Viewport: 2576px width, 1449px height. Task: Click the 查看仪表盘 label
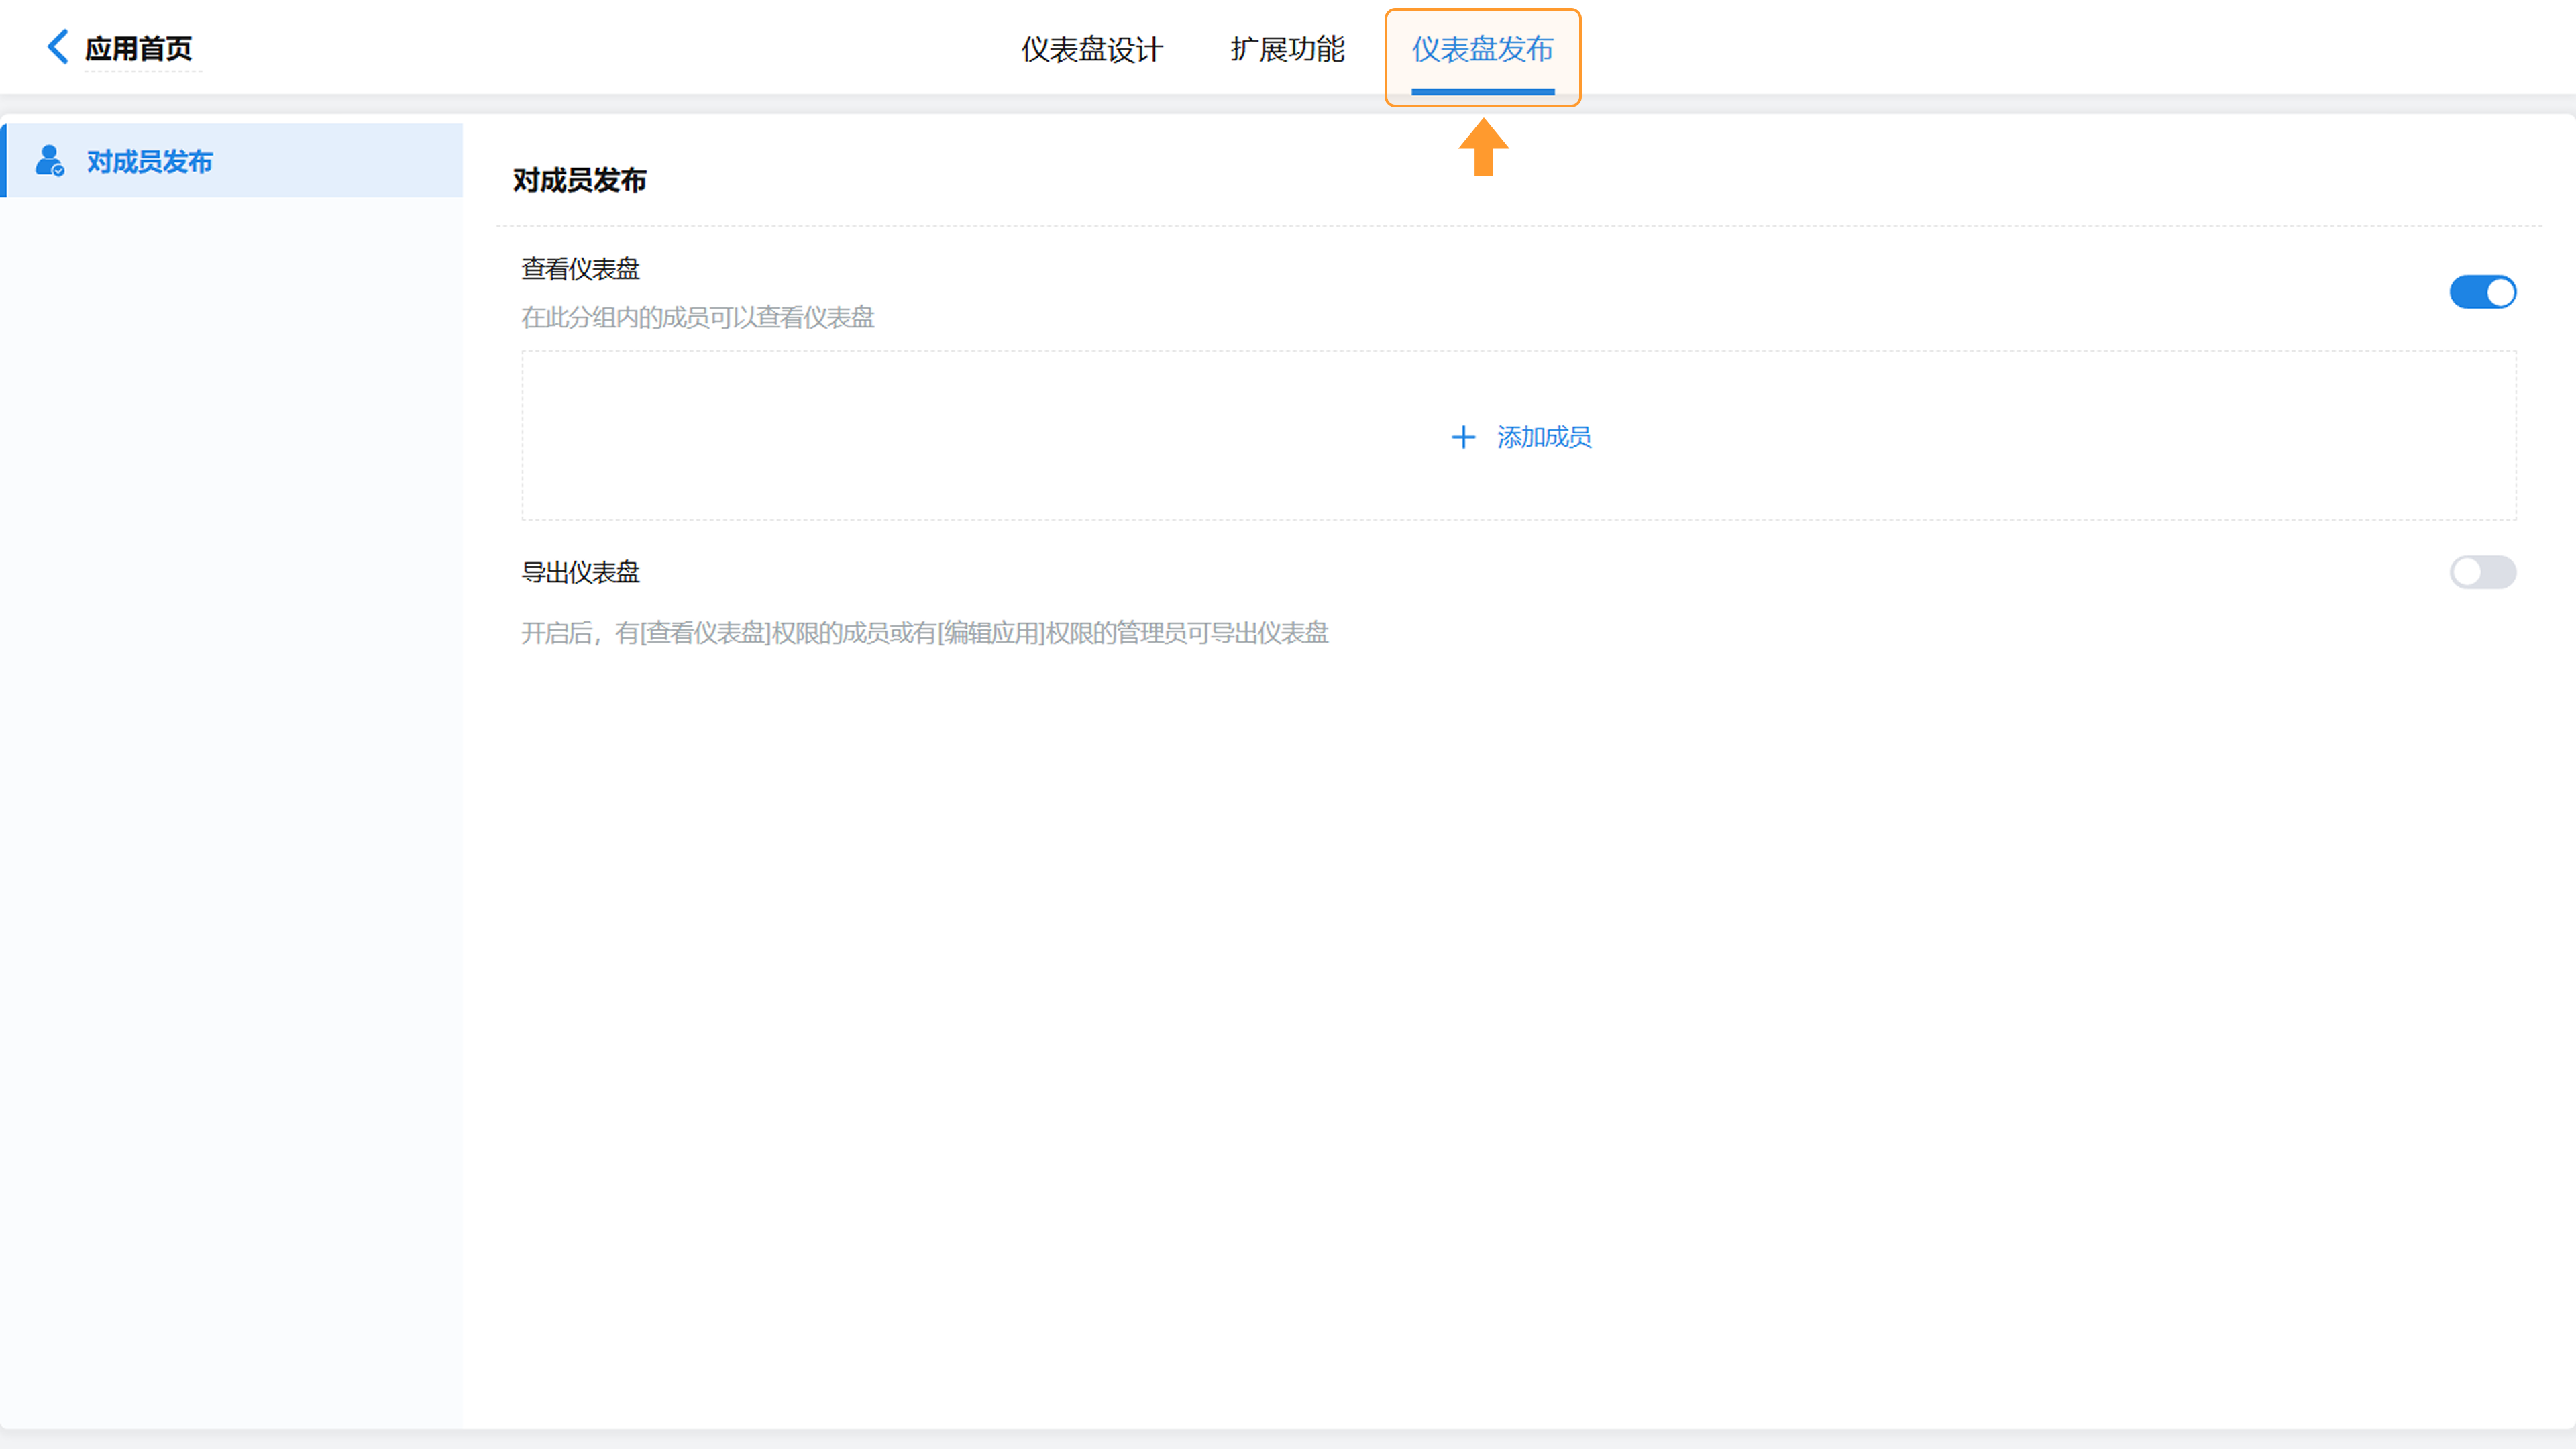[x=580, y=269]
